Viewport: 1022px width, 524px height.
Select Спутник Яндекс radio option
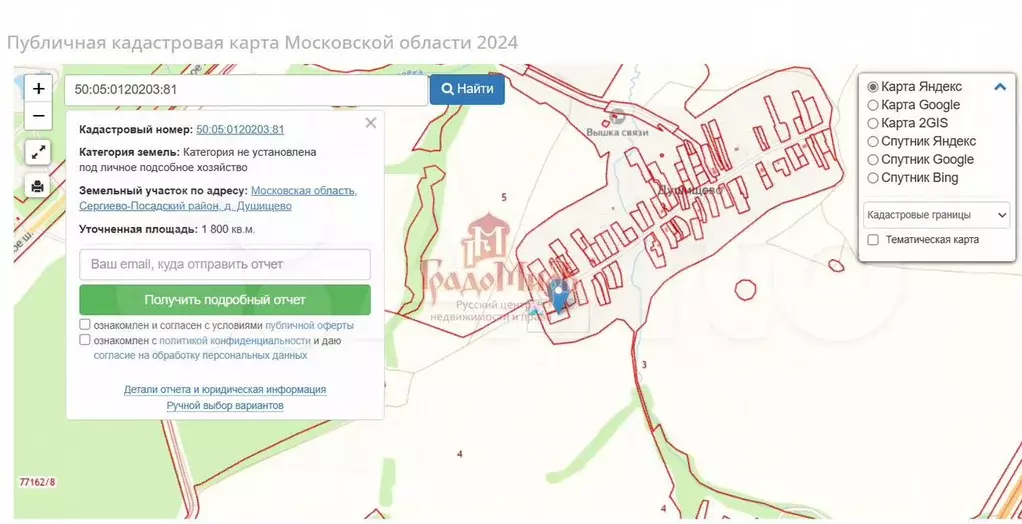click(x=873, y=141)
